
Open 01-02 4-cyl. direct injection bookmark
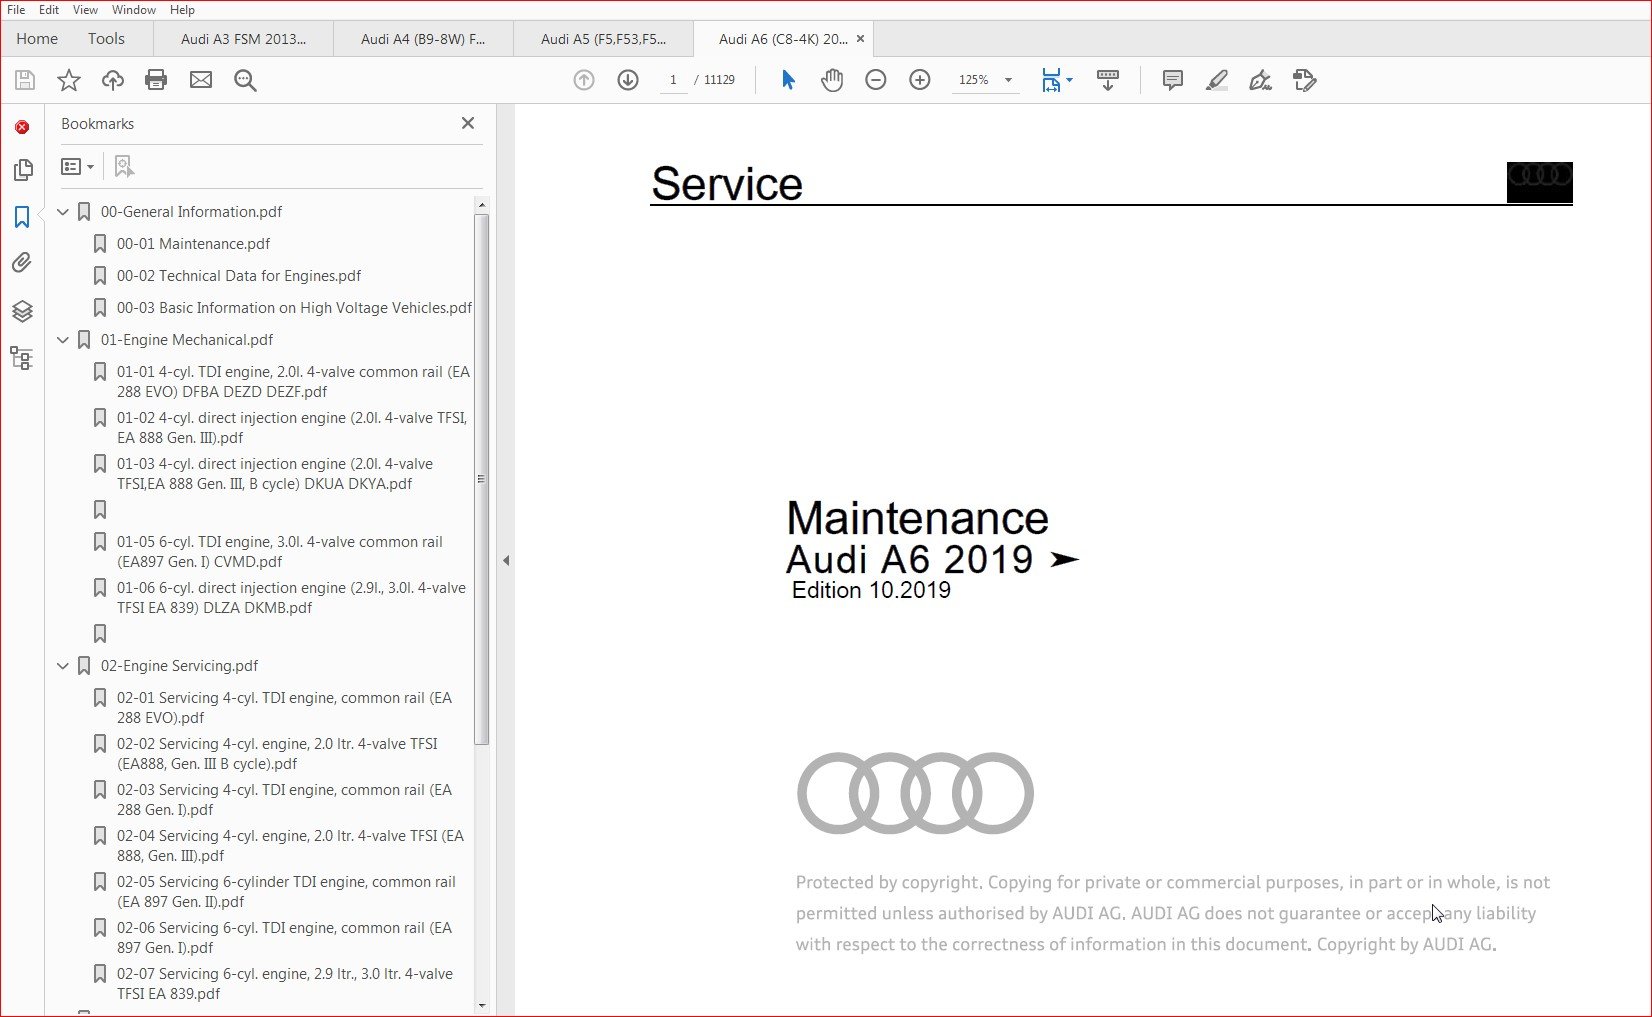292,428
